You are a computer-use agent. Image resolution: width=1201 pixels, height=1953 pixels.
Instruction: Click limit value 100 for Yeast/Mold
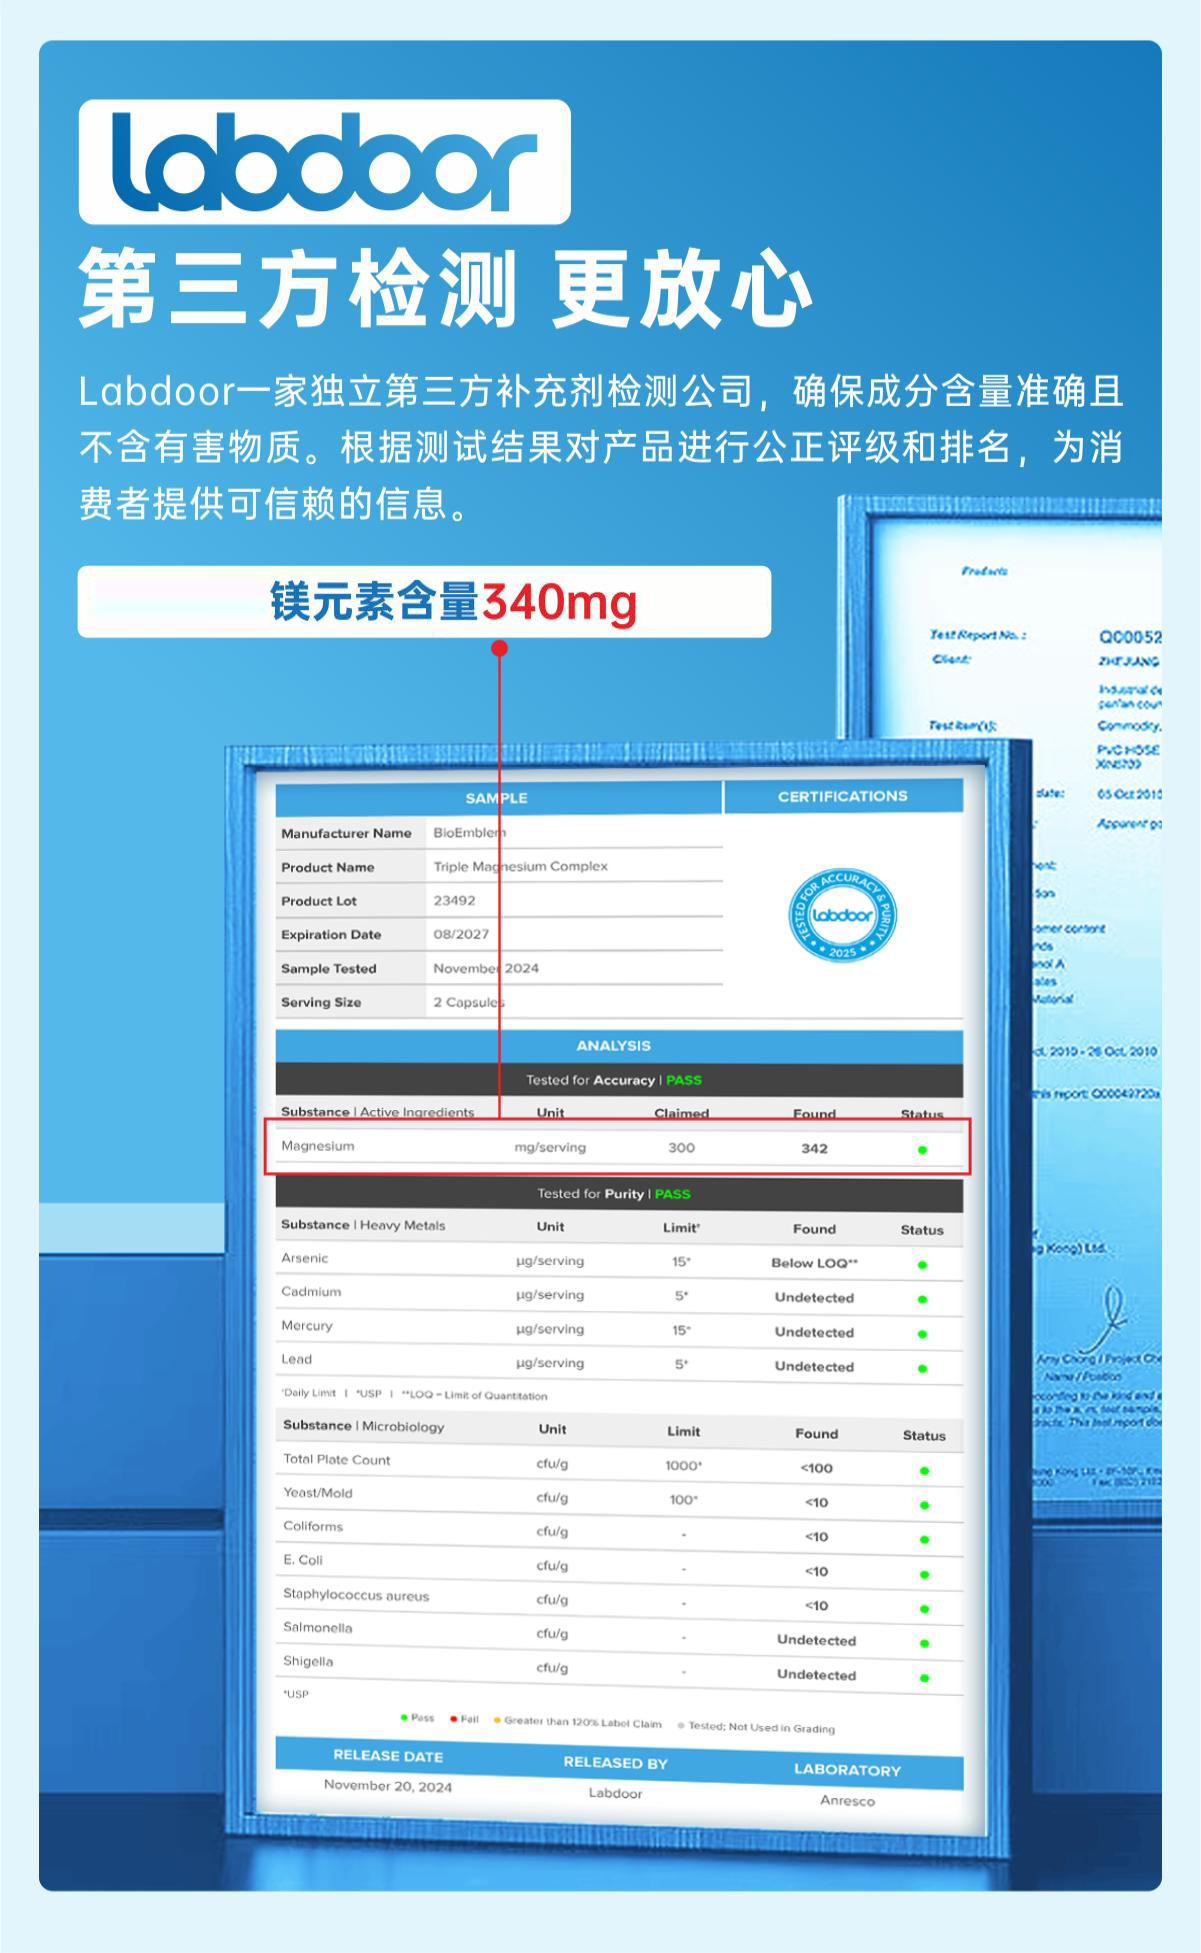683,1500
